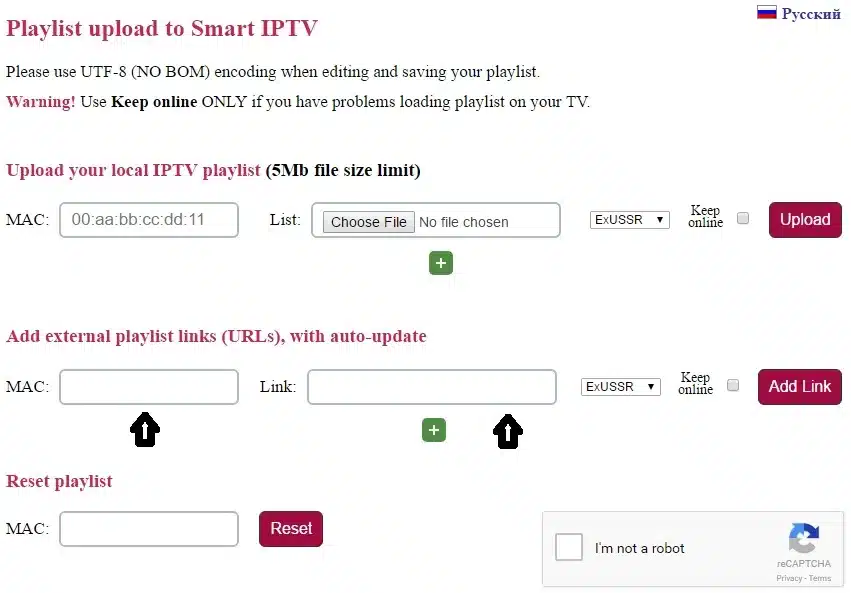Open the Русский language link

coord(812,13)
